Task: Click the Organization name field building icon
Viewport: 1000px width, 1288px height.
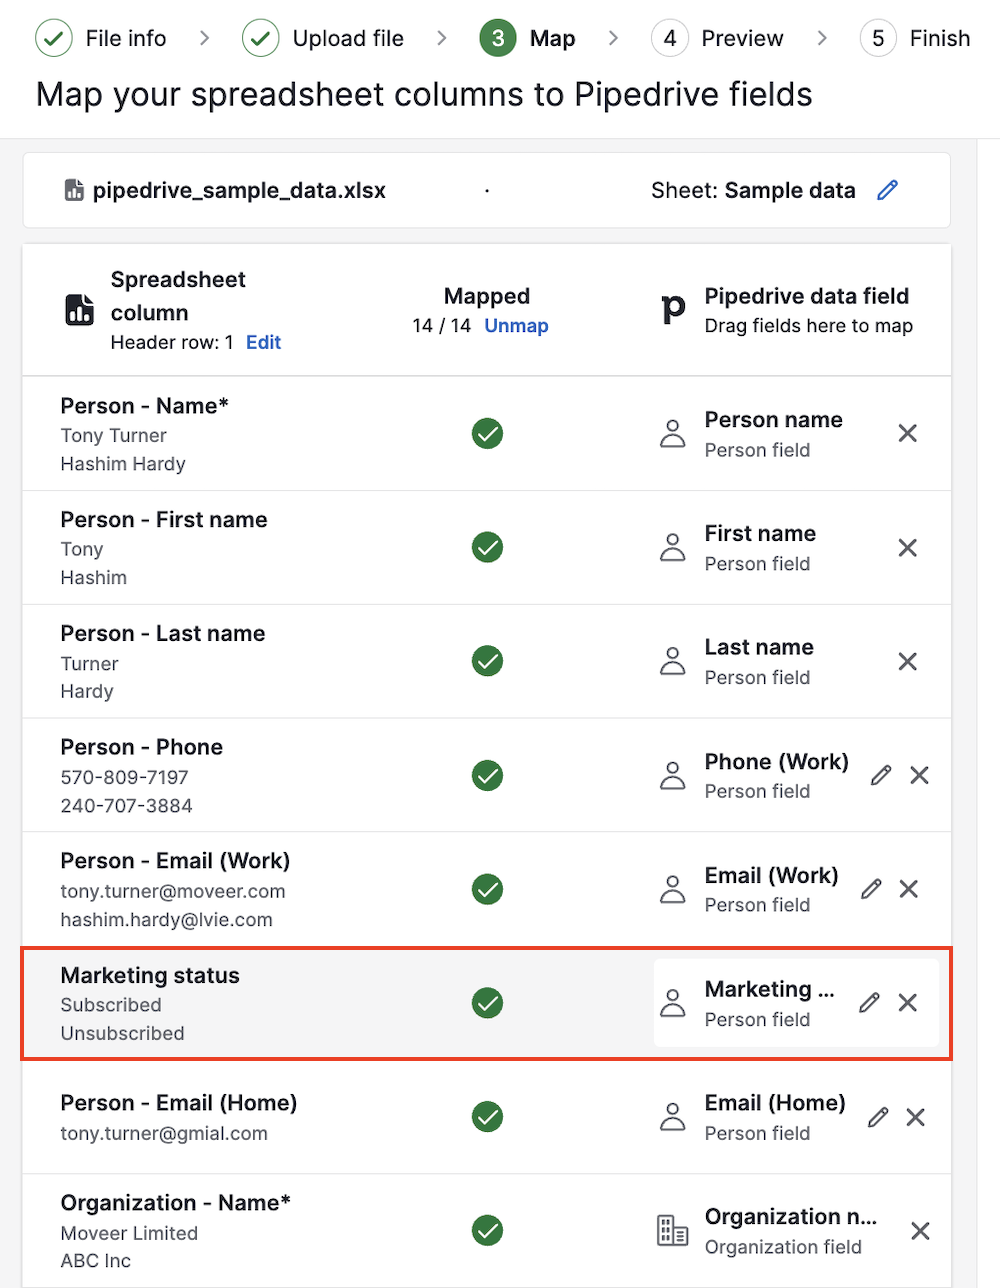Action: 672,1231
